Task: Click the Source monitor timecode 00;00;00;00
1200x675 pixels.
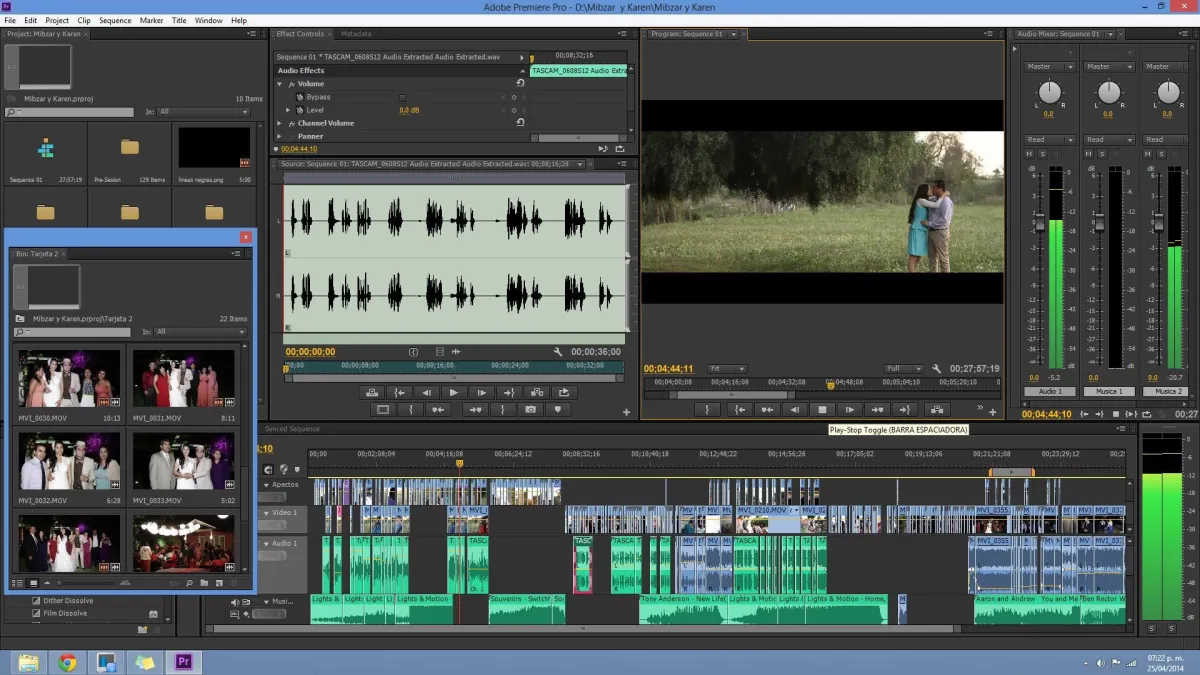Action: 310,352
